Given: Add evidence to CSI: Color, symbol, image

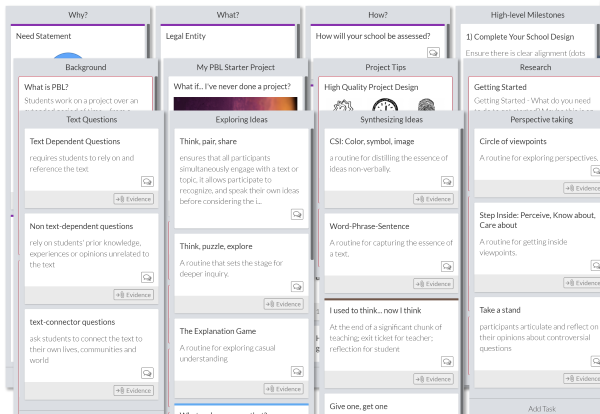Looking at the screenshot, I should click(434, 199).
